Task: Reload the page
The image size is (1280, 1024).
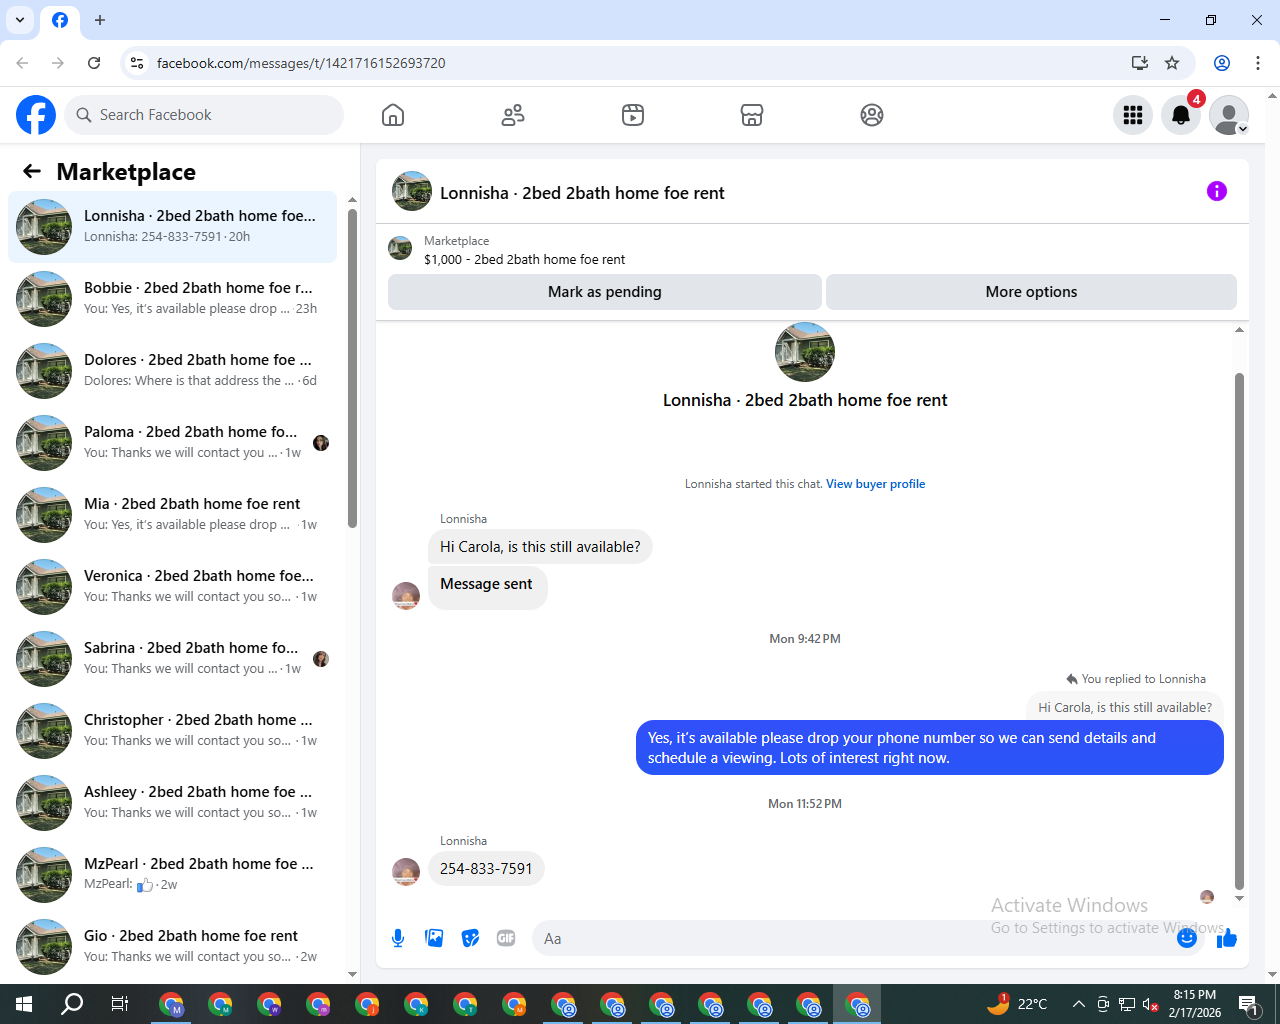Action: coord(94,63)
